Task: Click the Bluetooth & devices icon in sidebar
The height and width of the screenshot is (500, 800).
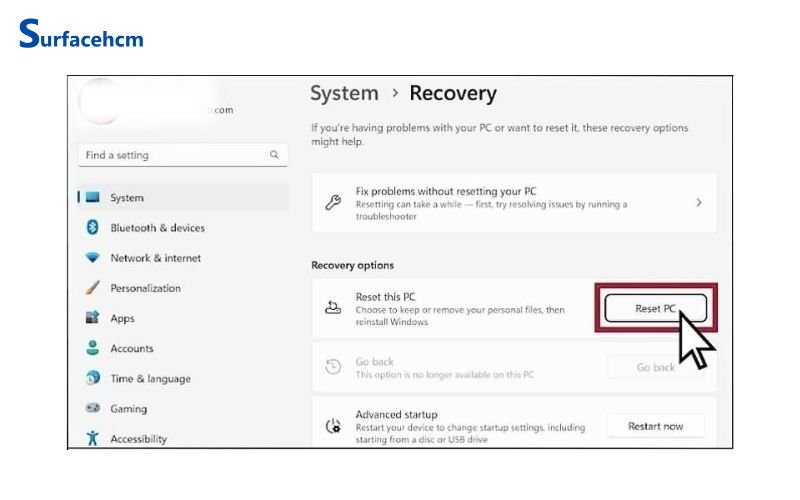Action: tap(93, 228)
